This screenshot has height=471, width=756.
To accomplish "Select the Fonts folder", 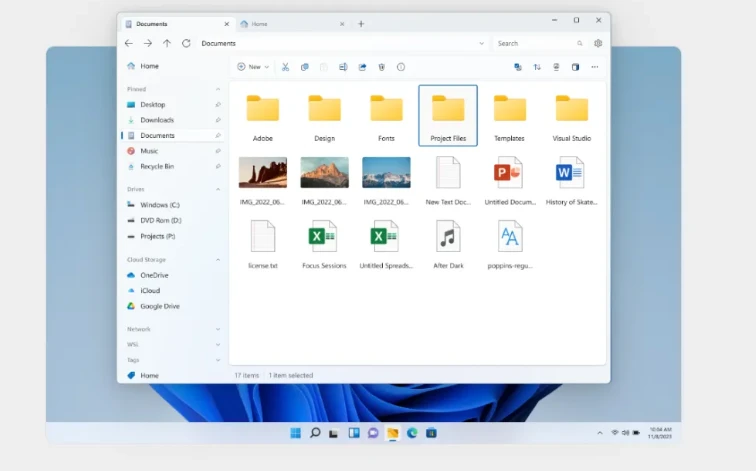I will click(x=386, y=117).
